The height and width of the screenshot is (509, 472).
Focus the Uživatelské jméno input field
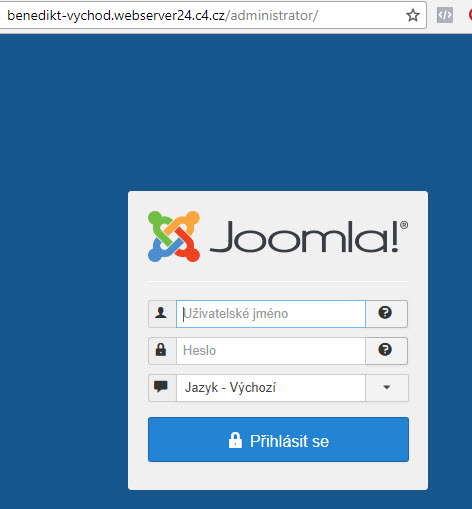pos(271,314)
